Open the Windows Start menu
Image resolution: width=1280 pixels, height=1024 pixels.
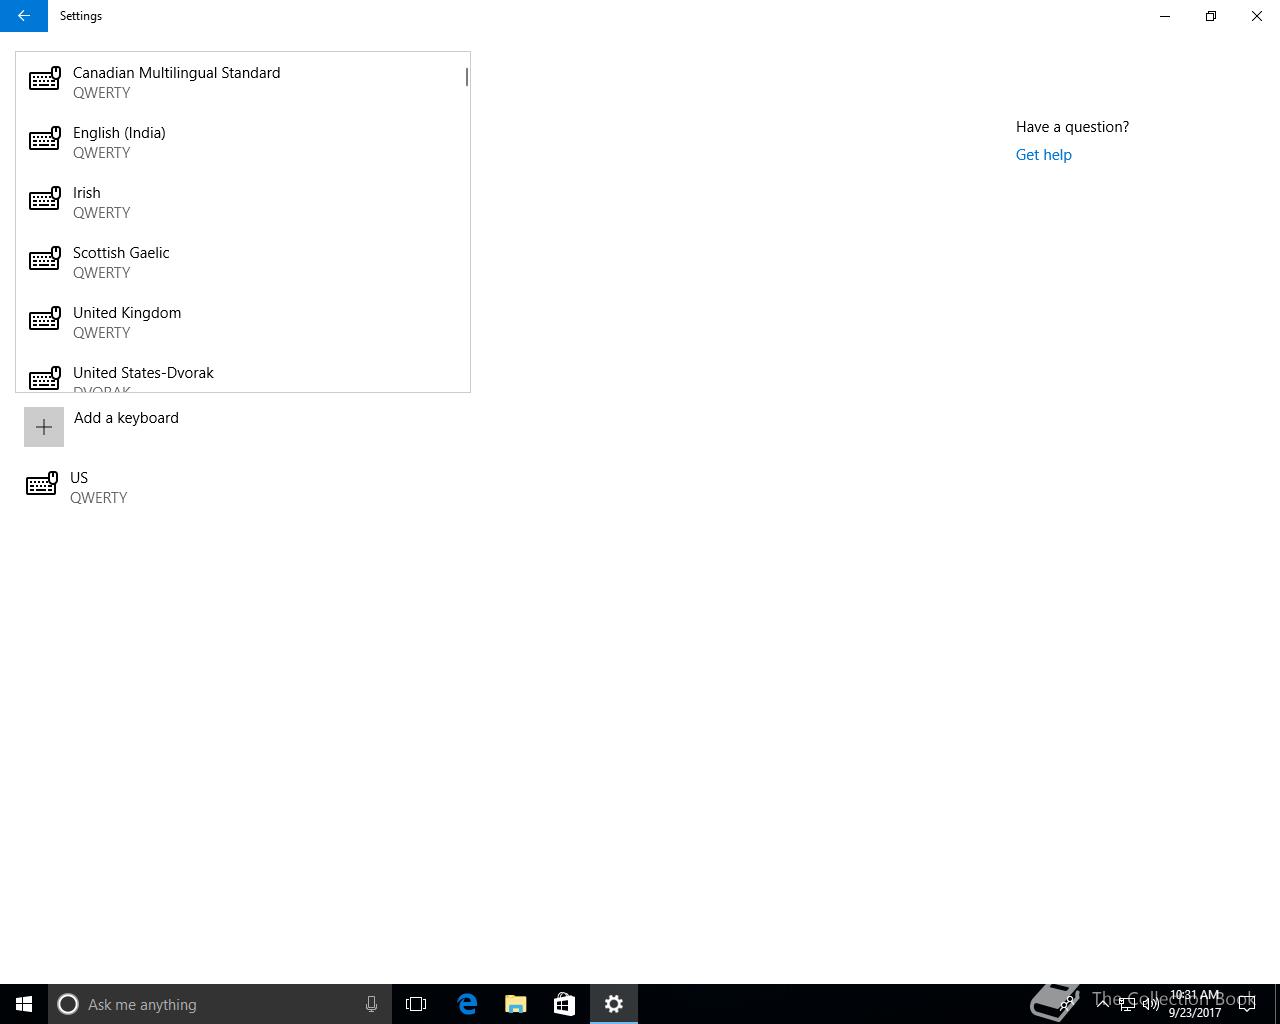pos(24,1004)
